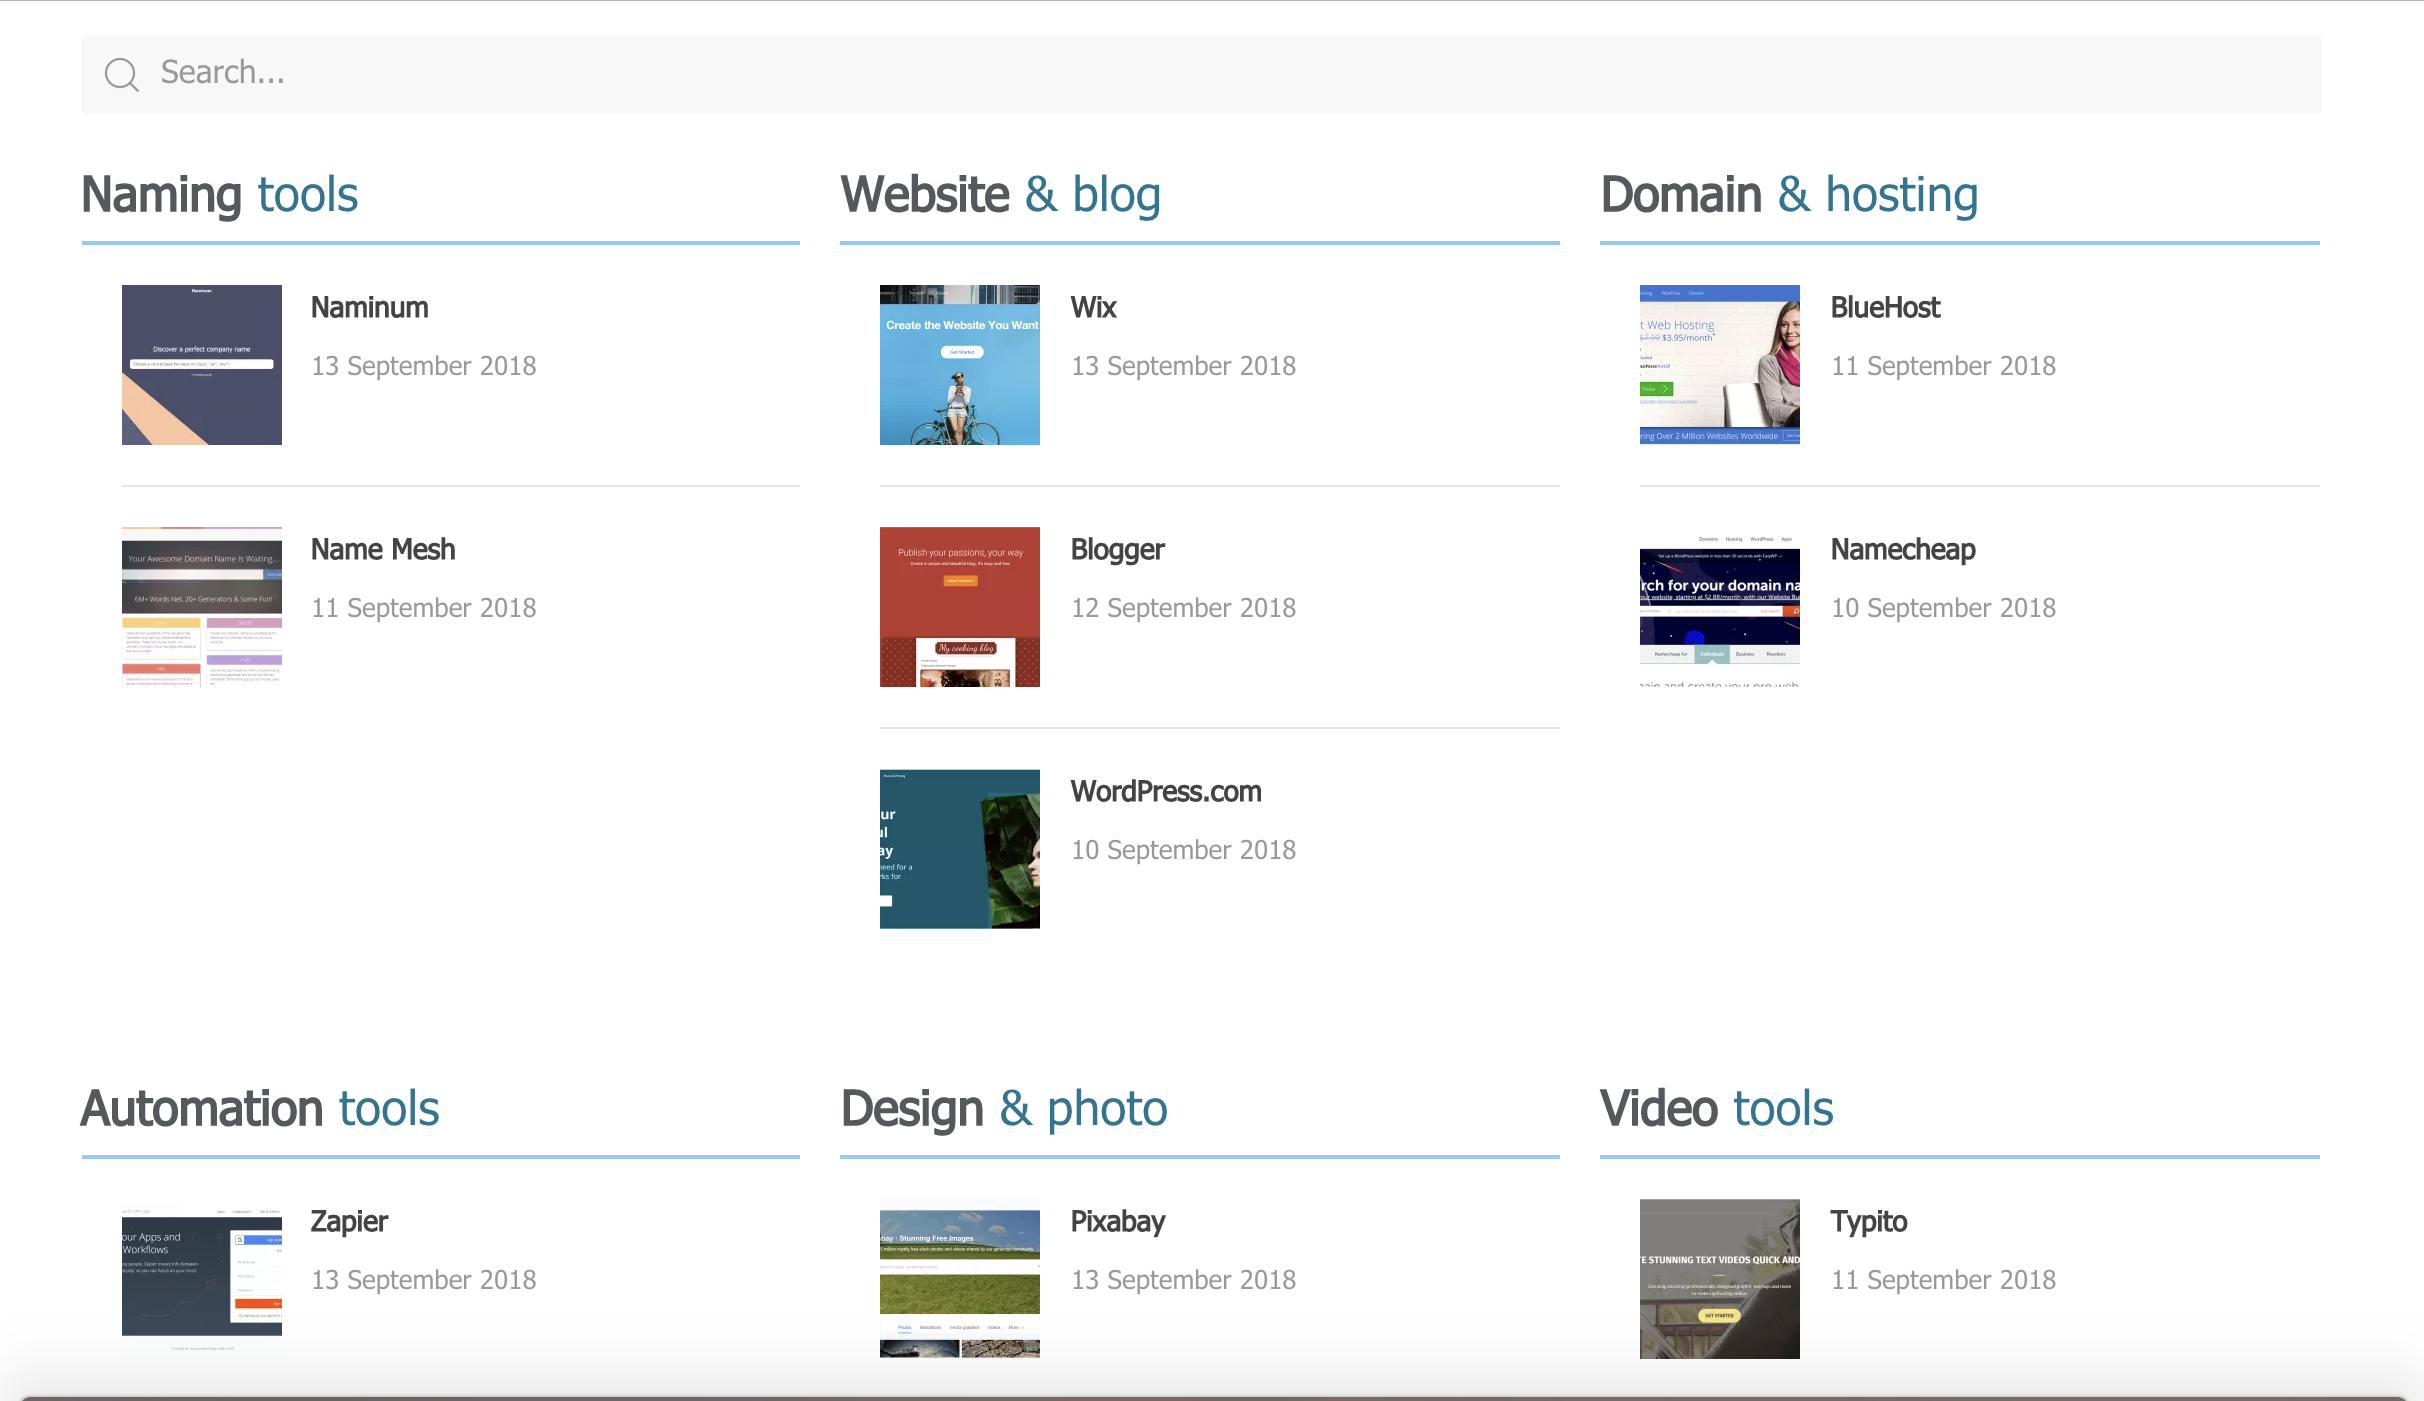Screen dimensions: 2424x1401
Task: Open the Namecheap article
Action: (1902, 549)
